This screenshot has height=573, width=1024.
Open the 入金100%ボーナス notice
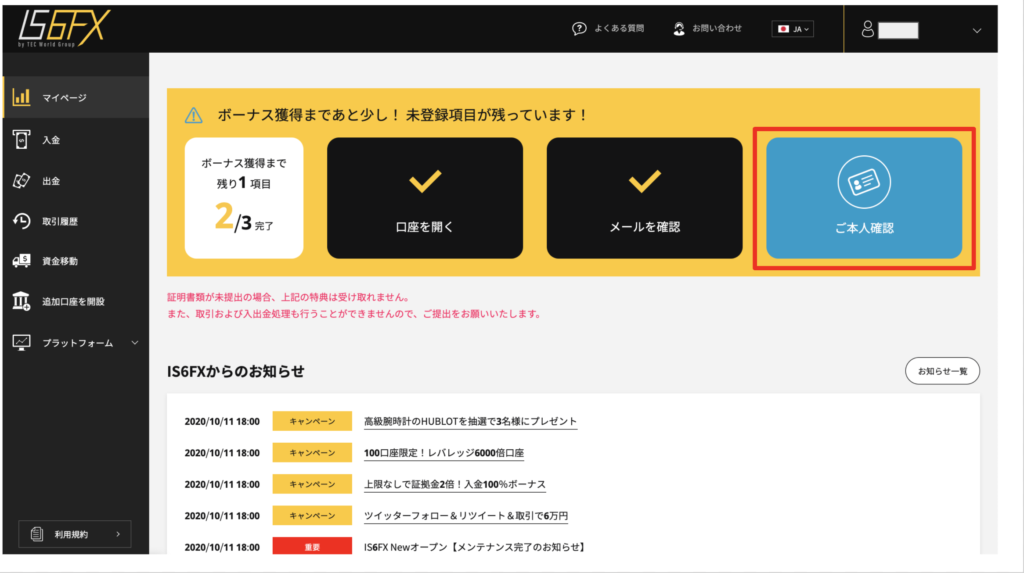455,484
